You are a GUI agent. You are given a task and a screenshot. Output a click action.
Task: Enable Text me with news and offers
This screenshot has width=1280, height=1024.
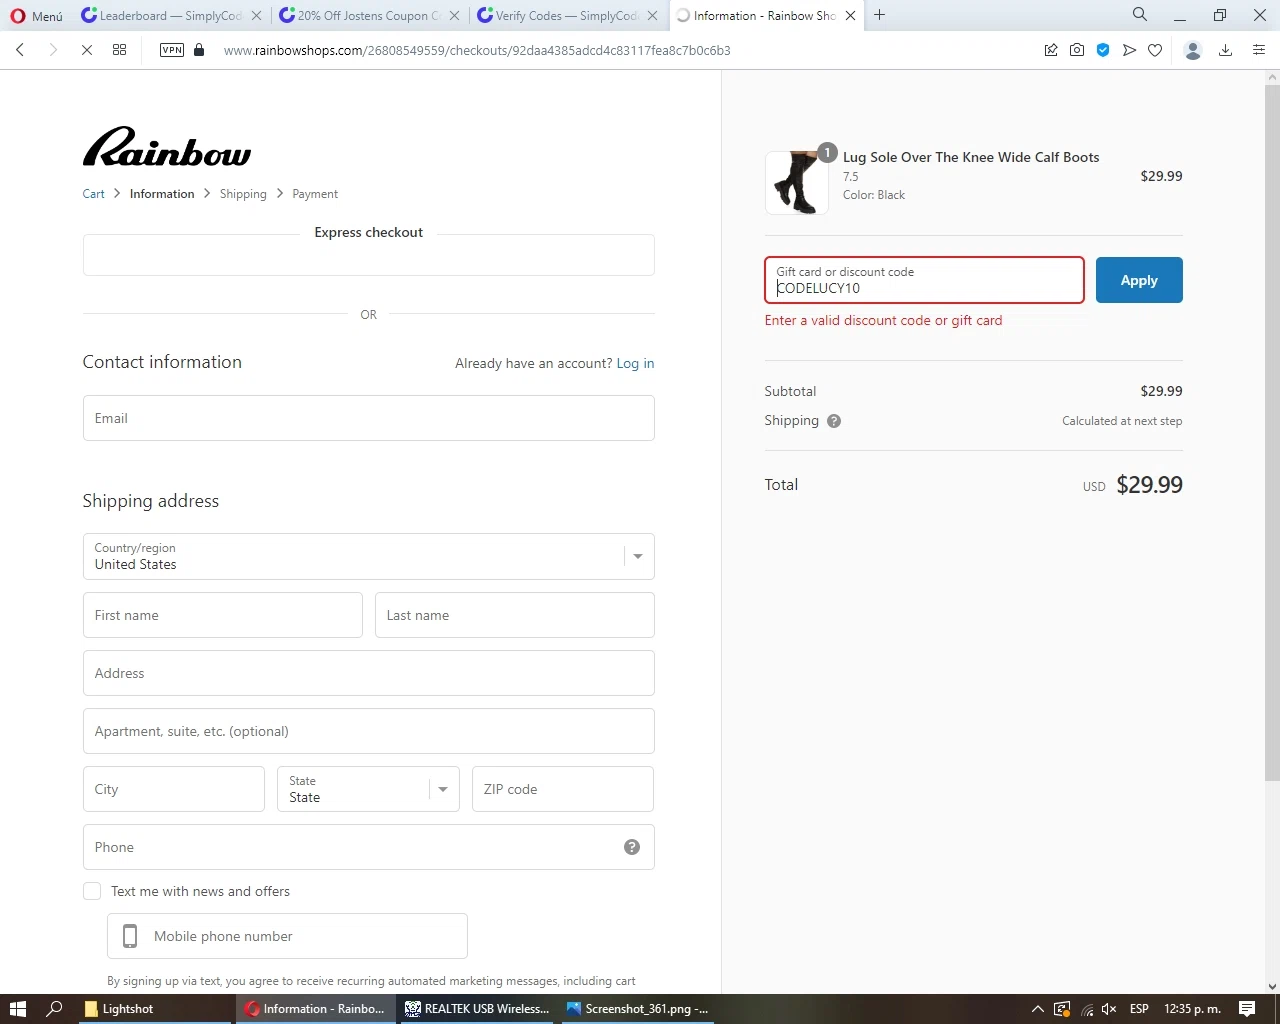(92, 891)
